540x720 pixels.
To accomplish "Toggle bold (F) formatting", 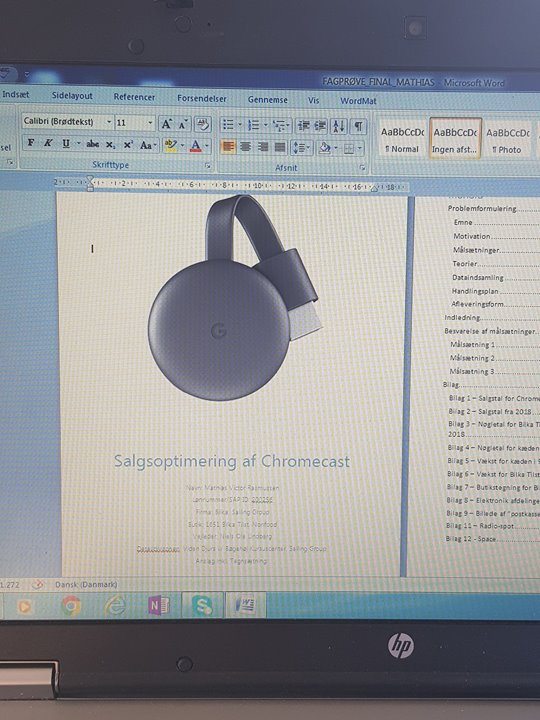I will 31,143.
